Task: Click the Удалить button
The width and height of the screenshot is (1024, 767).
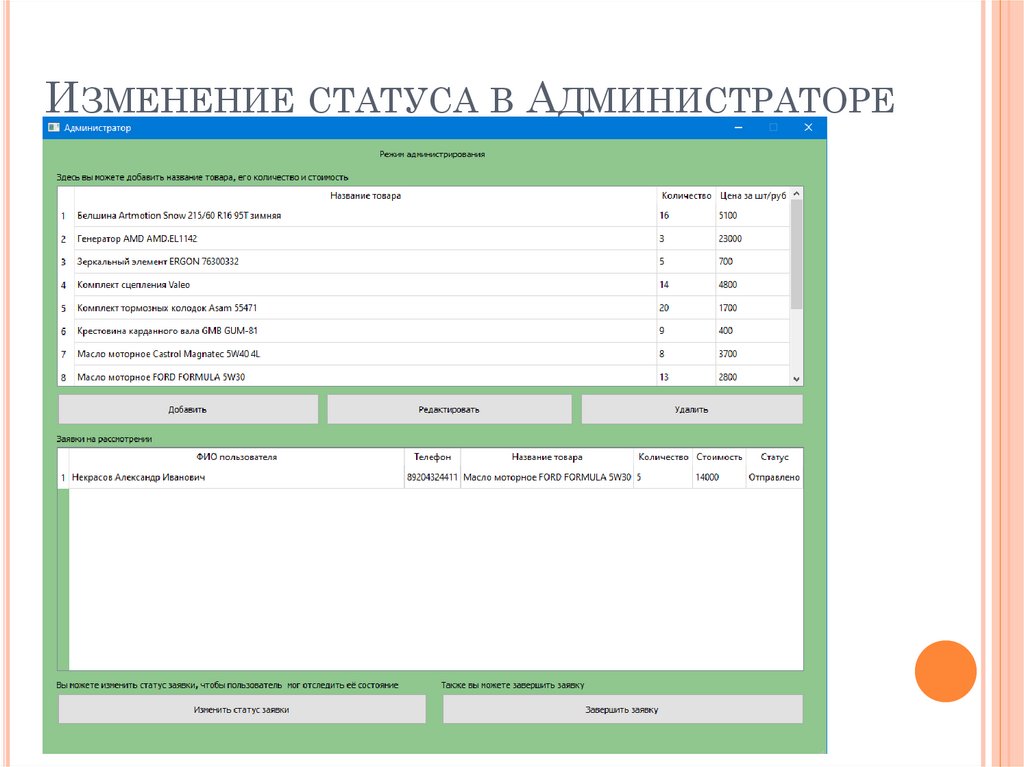Action: point(691,409)
